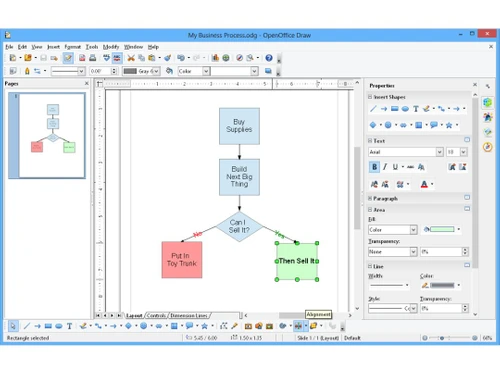Click the Star shape in sidebar Insert Shapes
Viewport: 500px width, 375px height.
click(449, 125)
